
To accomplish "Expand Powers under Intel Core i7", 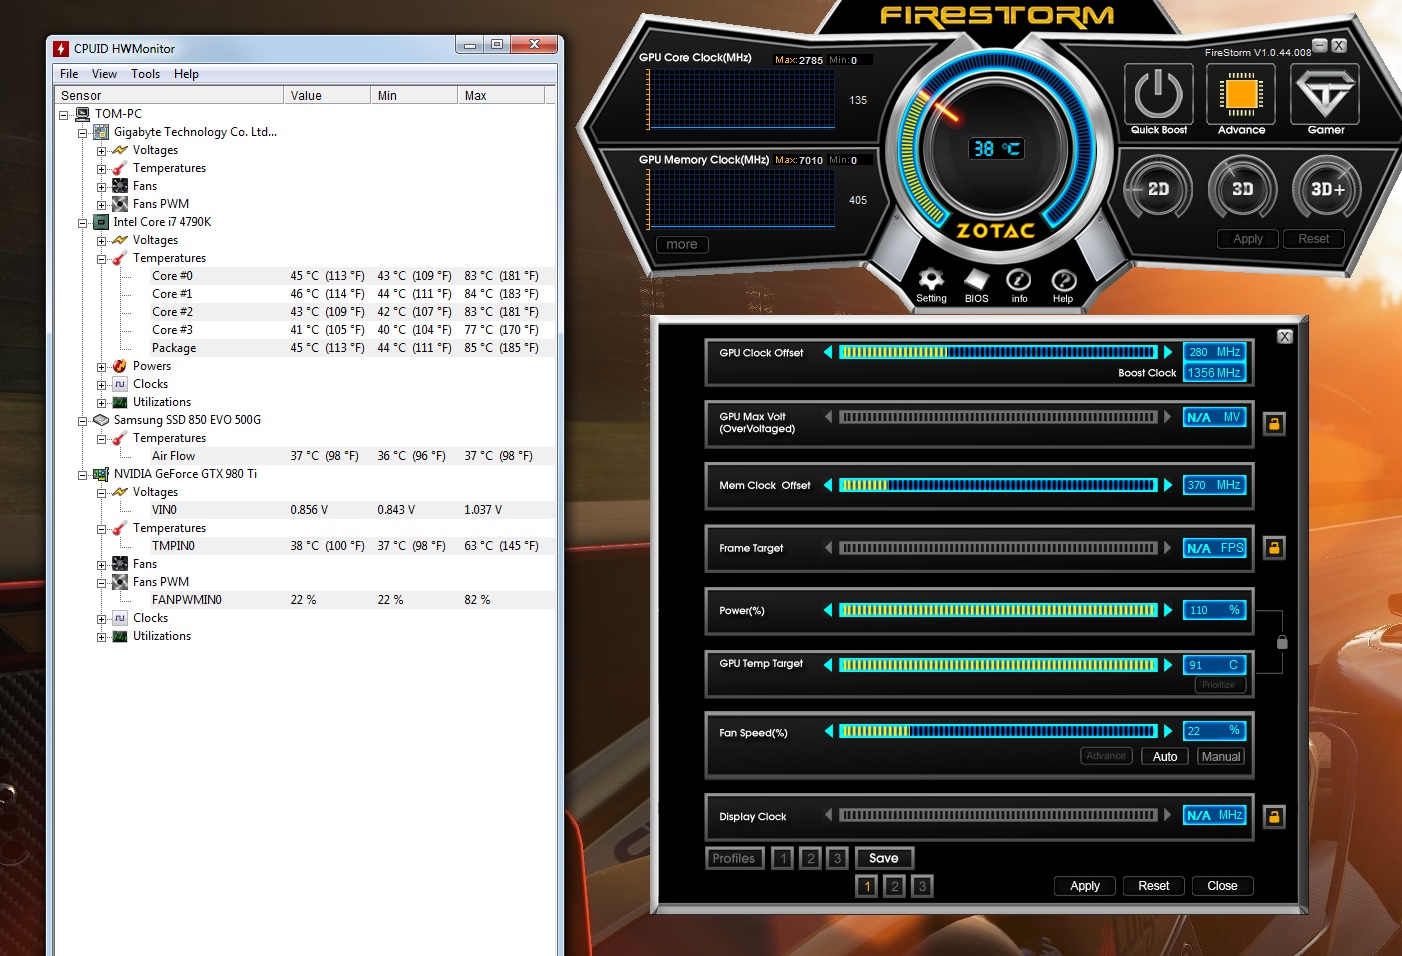I will point(101,367).
